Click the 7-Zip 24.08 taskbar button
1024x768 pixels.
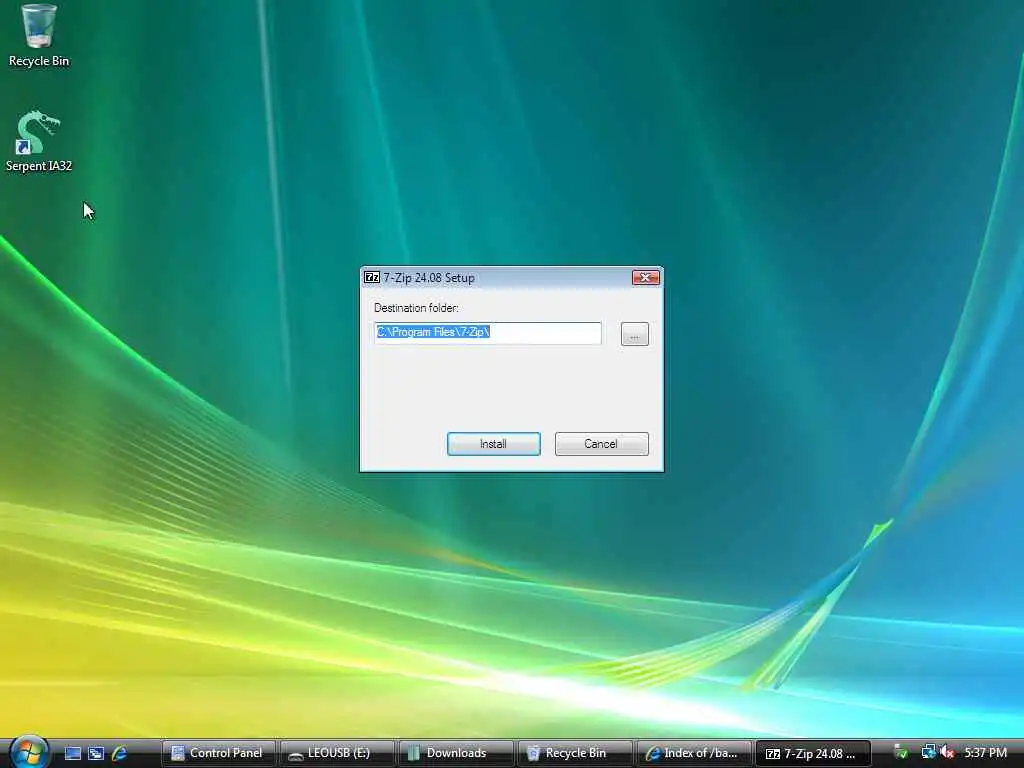pos(812,753)
